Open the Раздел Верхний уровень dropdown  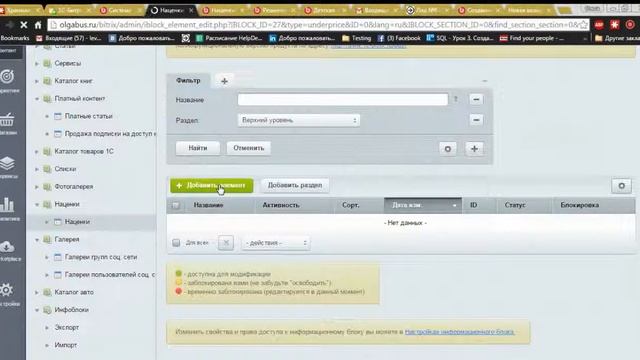point(299,120)
